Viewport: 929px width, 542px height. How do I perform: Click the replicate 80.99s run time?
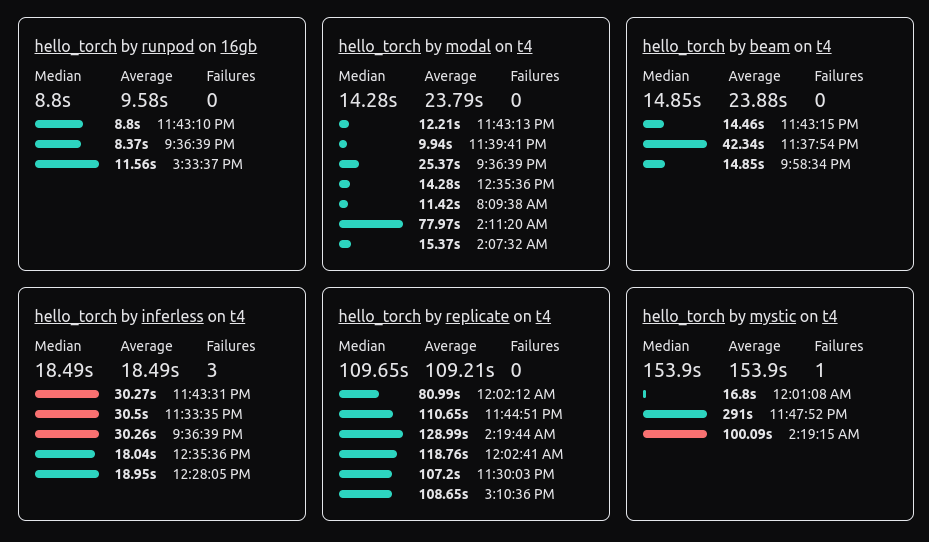pos(439,394)
